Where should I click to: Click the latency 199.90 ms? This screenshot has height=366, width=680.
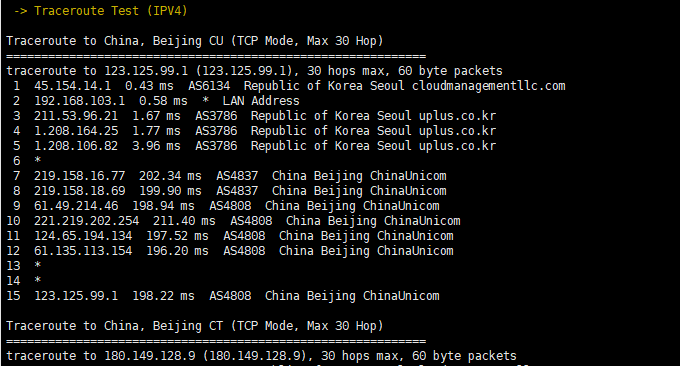[x=170, y=191]
